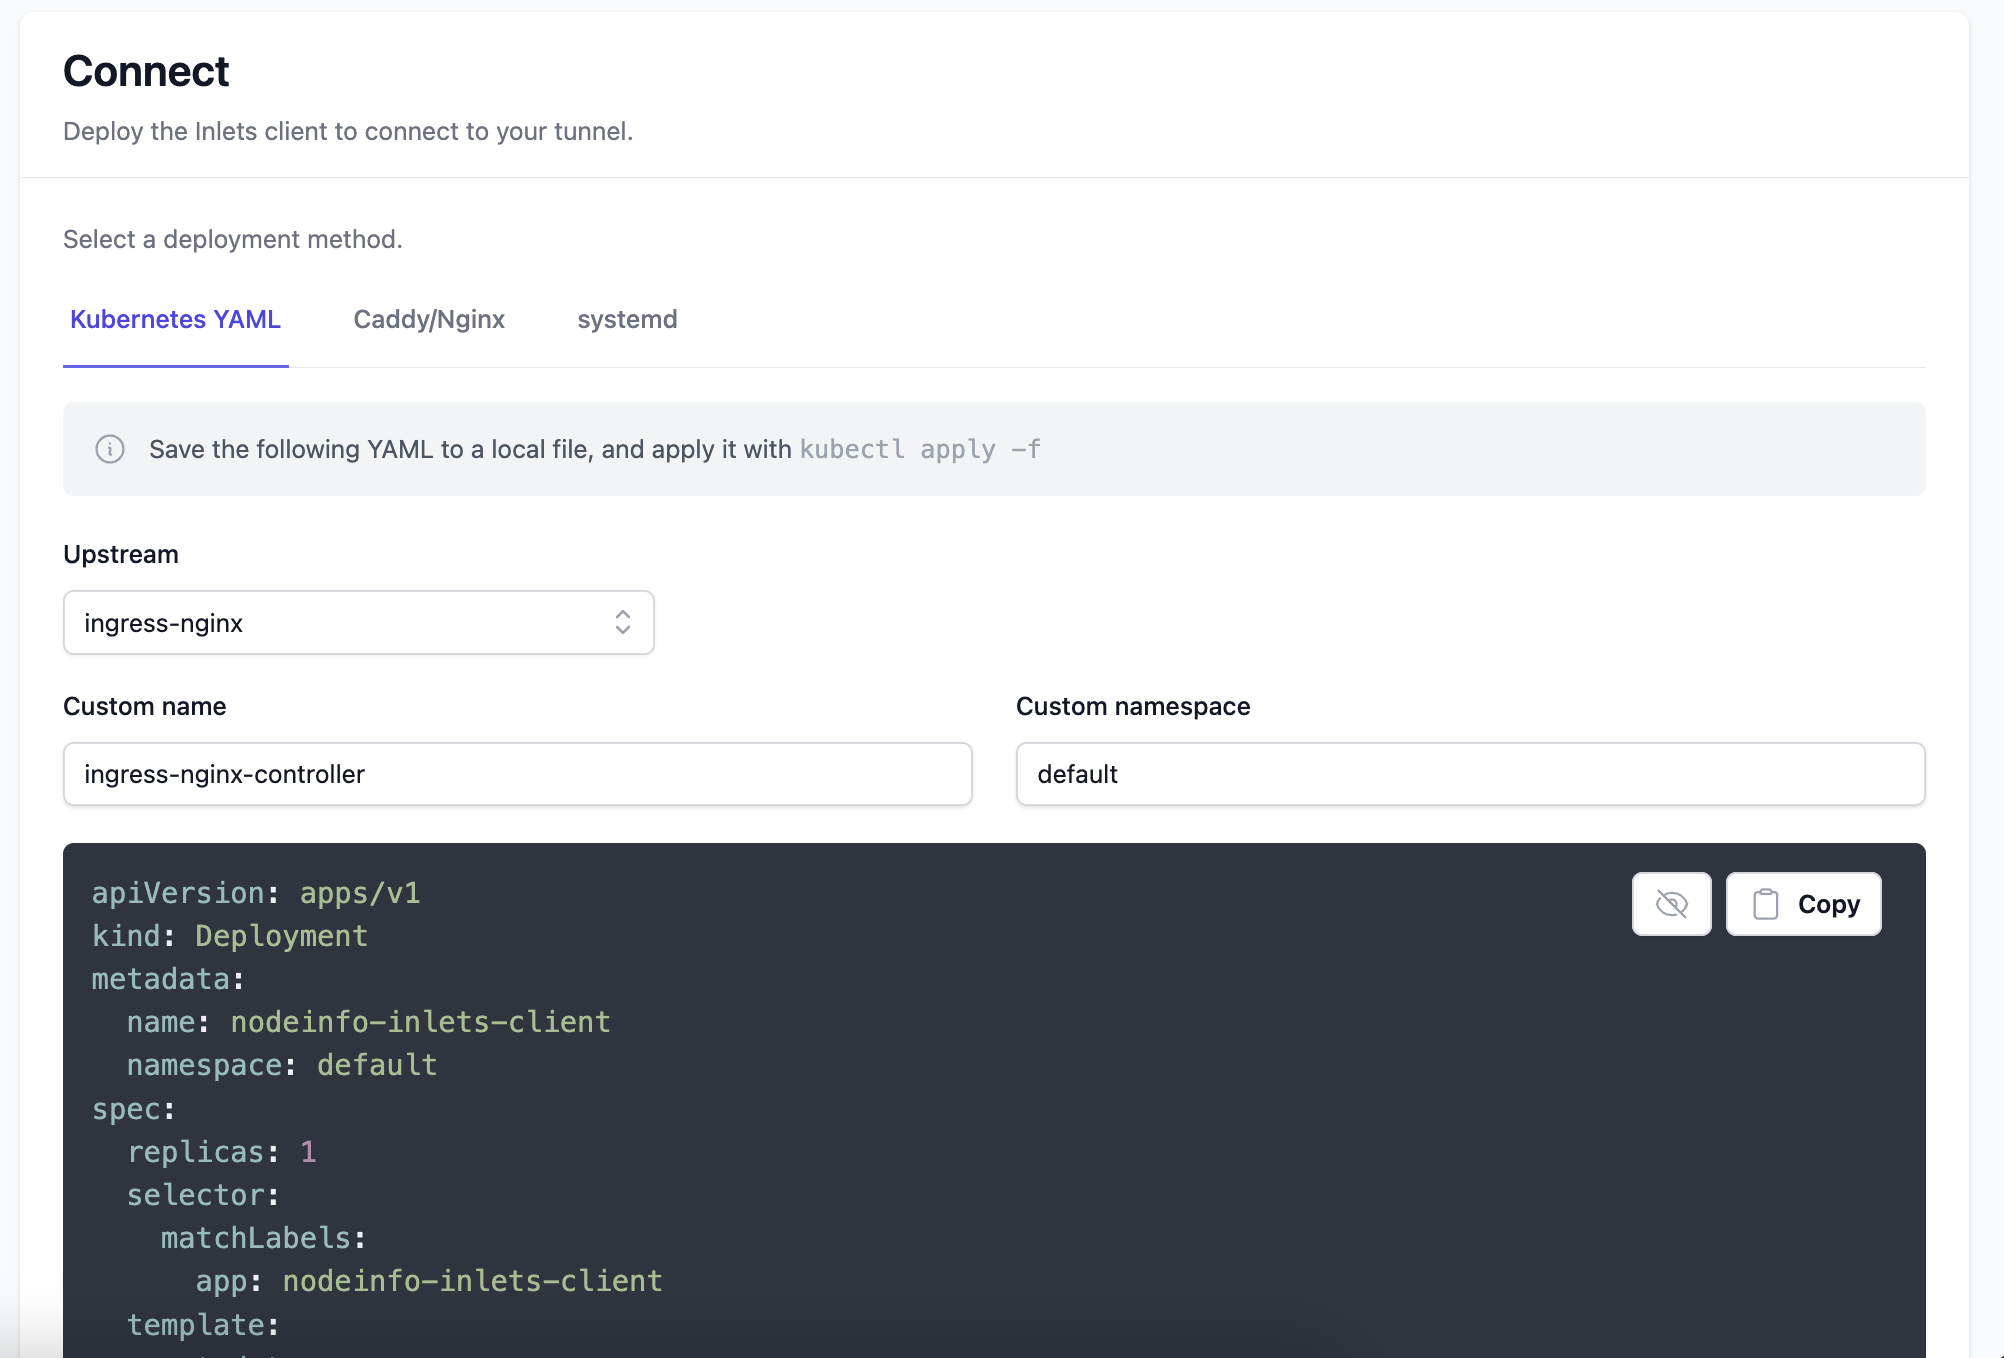Click the 'Custom namespace' field label
The image size is (2004, 1358).
(x=1133, y=706)
